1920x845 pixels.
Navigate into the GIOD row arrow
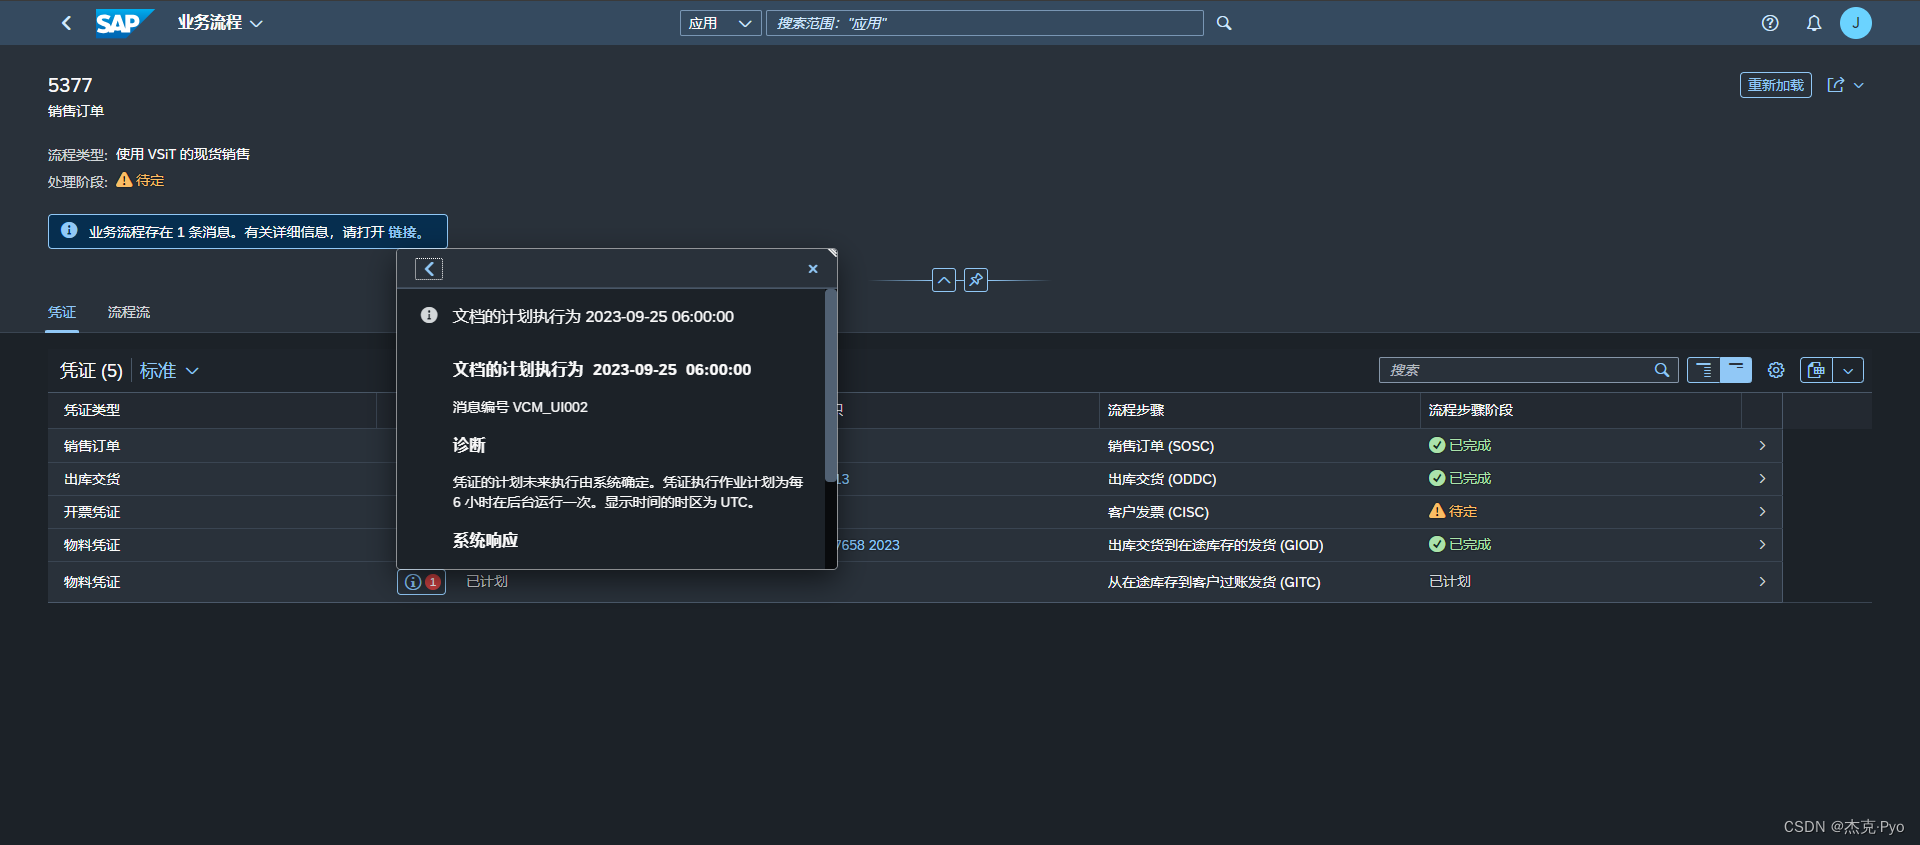click(x=1762, y=545)
